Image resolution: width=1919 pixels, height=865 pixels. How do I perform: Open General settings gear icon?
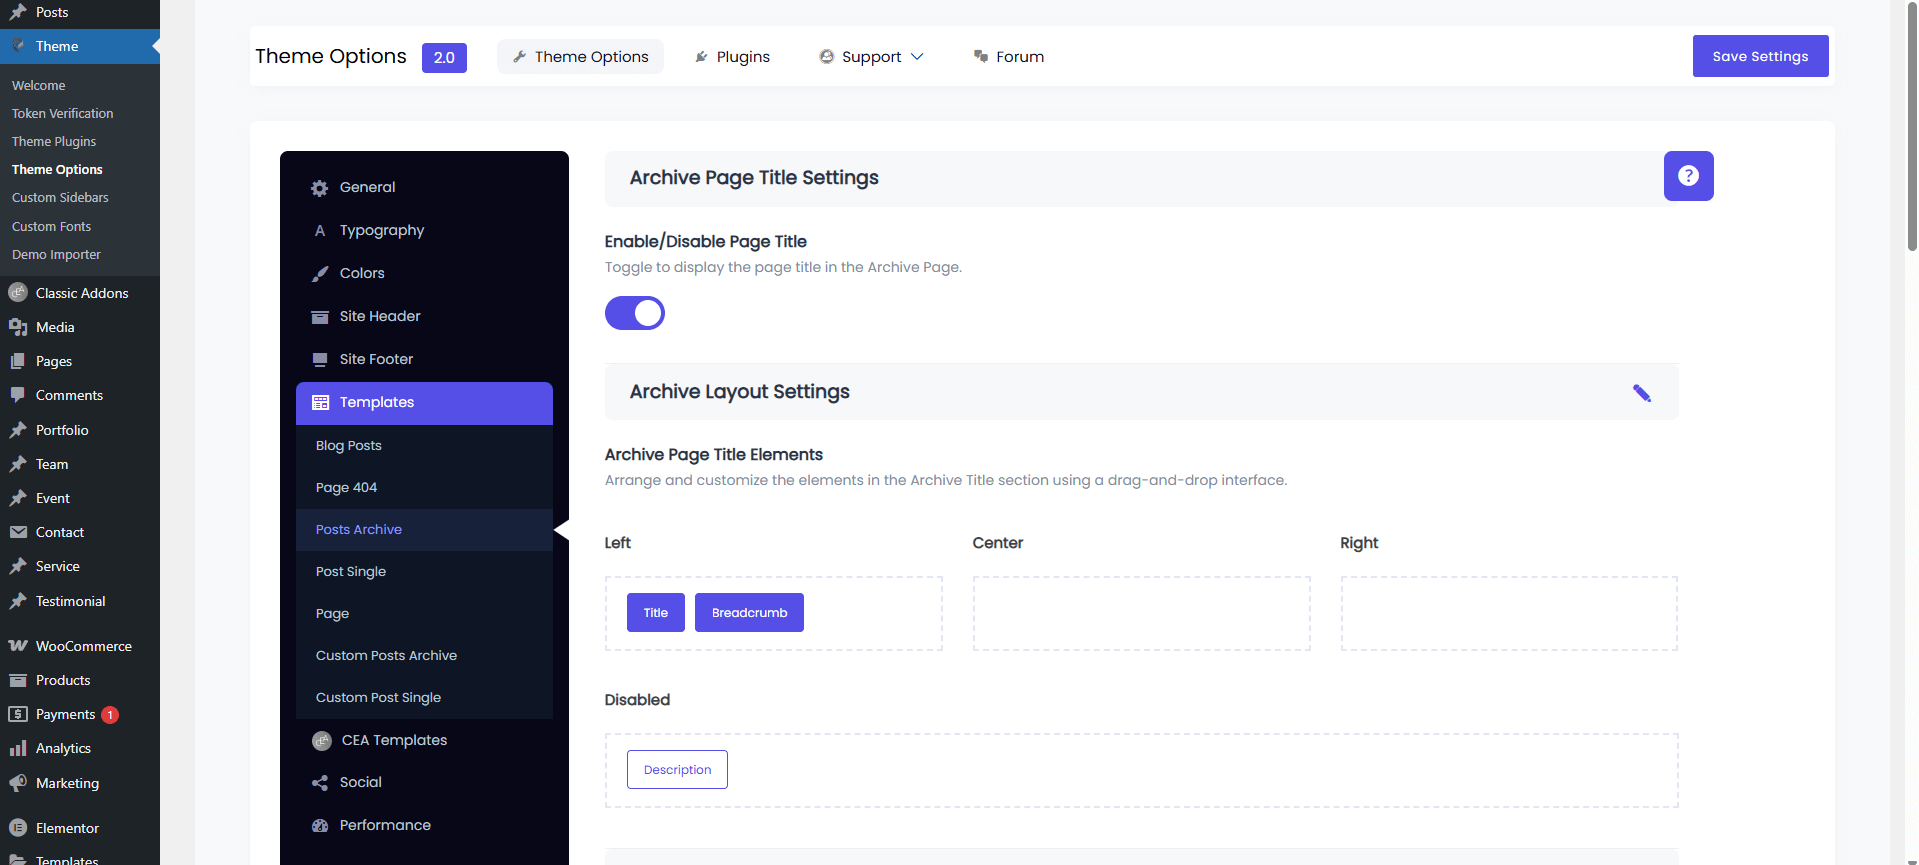click(320, 188)
